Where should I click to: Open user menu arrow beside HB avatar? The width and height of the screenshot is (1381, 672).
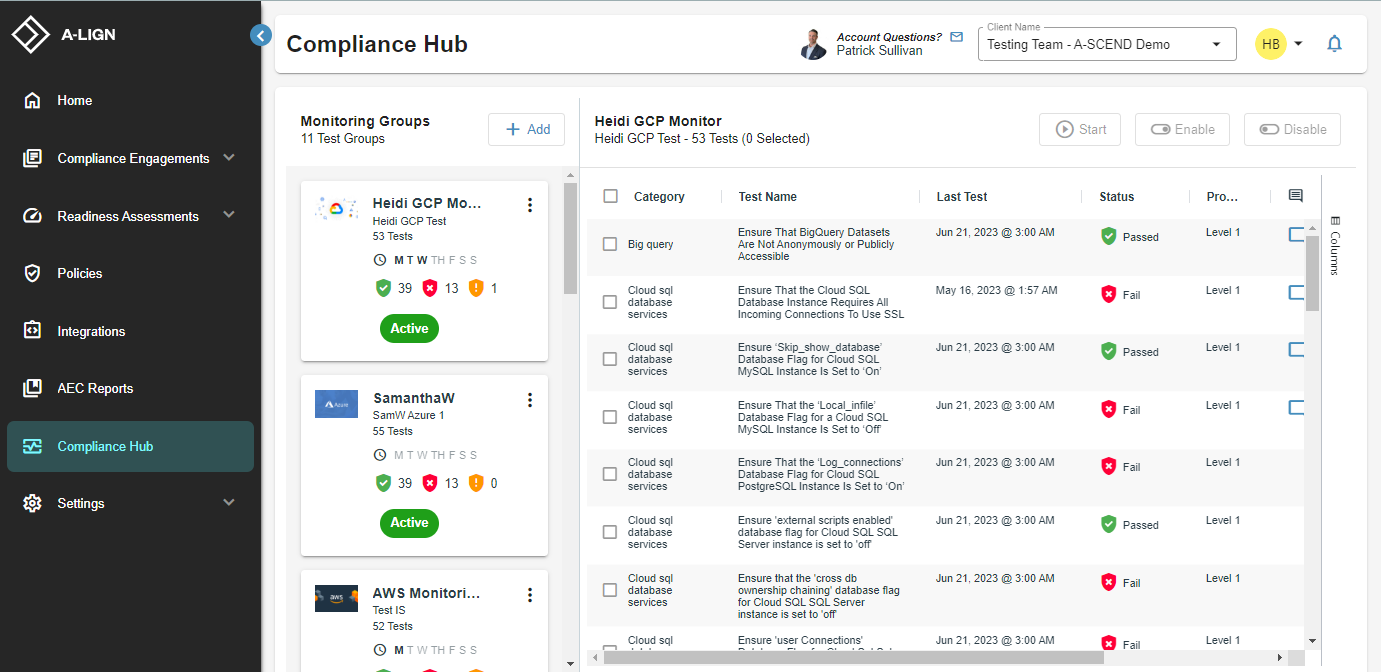coord(1298,44)
